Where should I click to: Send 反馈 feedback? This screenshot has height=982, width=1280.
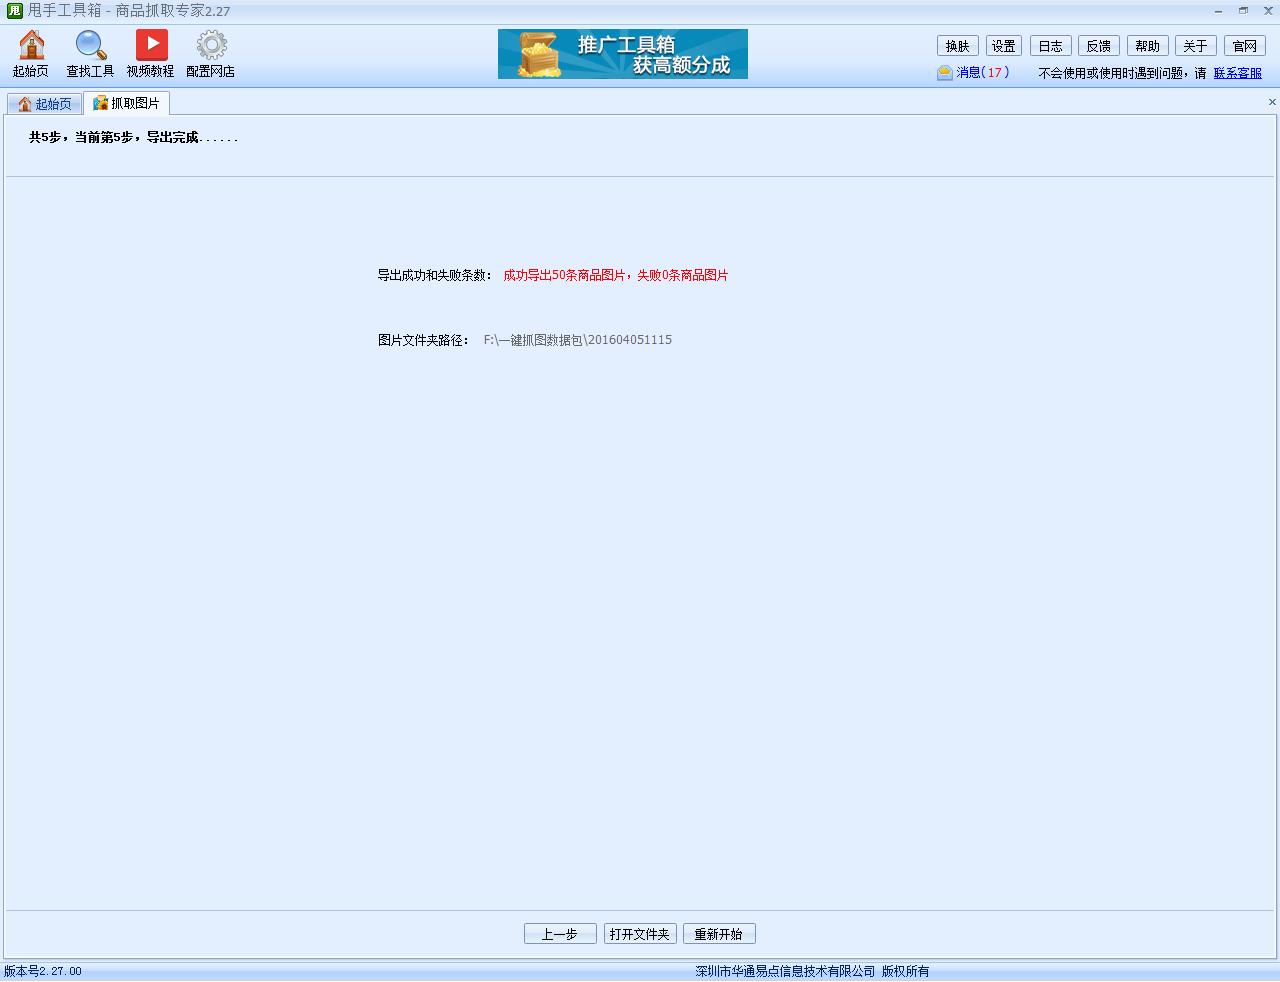[1099, 45]
